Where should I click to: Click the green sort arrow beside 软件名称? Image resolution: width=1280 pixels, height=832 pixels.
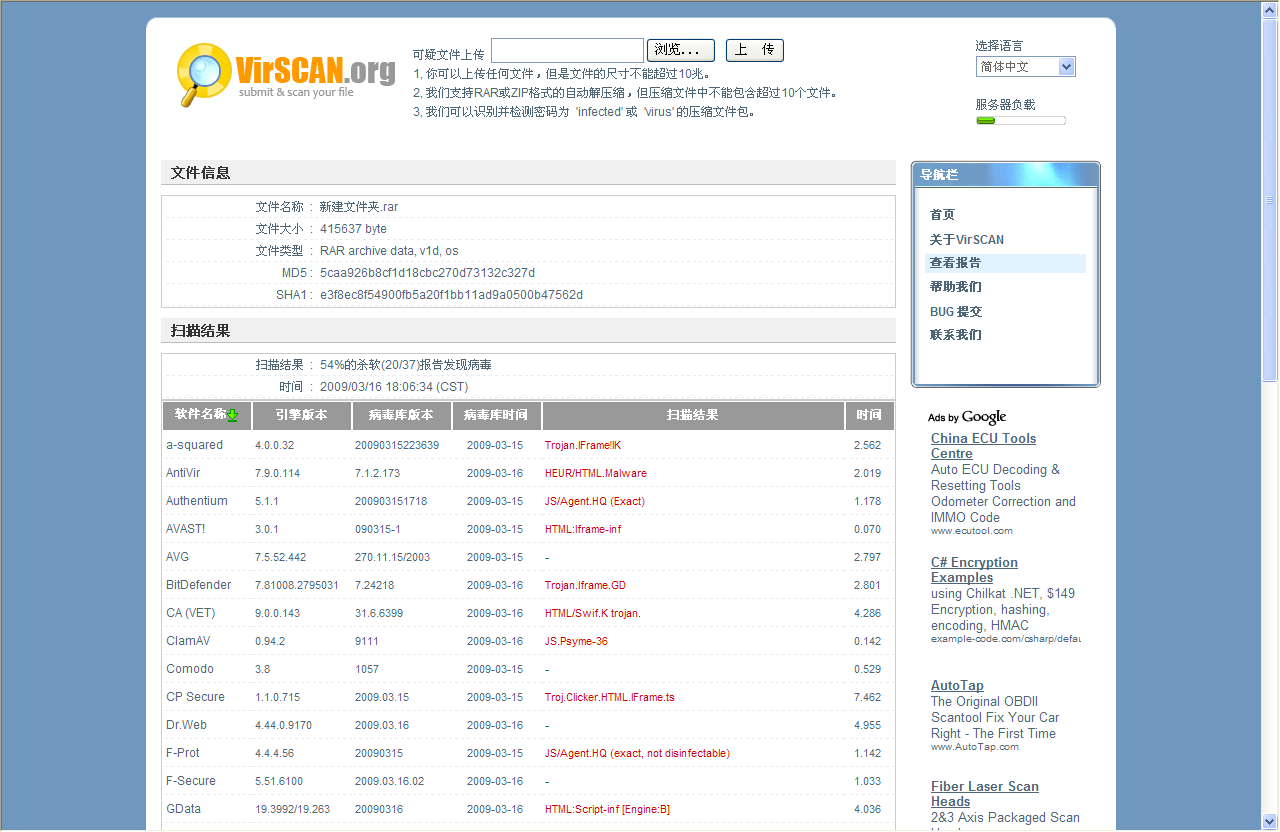[x=232, y=415]
